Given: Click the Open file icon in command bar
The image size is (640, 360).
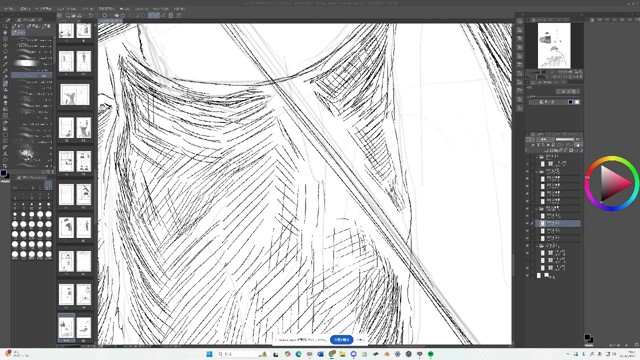Looking at the screenshot, I should pyautogui.click(x=73, y=16).
